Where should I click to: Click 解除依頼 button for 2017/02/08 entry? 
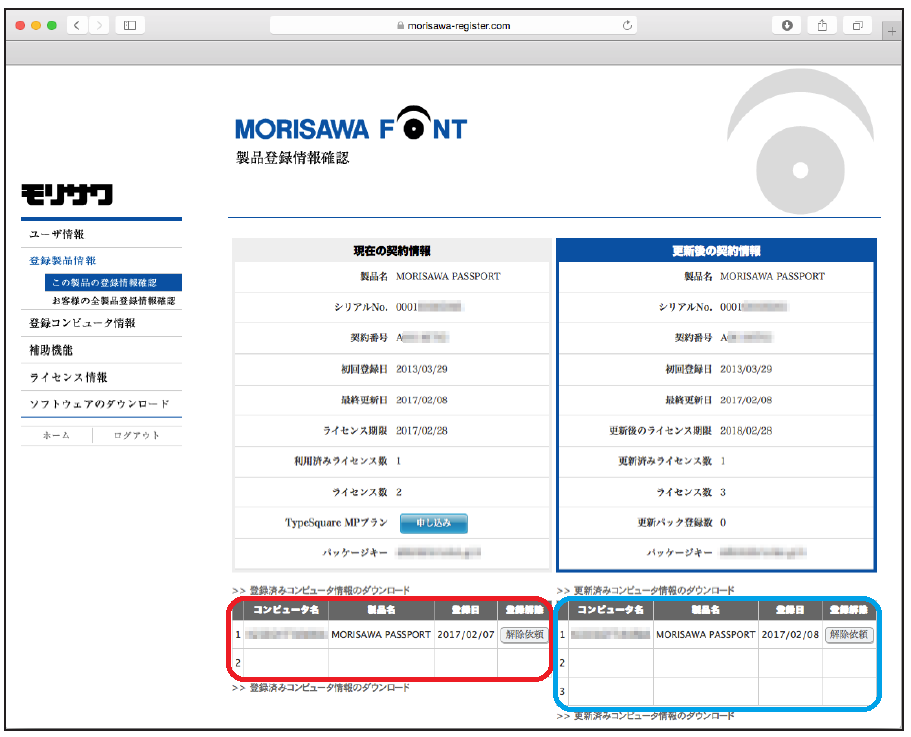point(849,634)
